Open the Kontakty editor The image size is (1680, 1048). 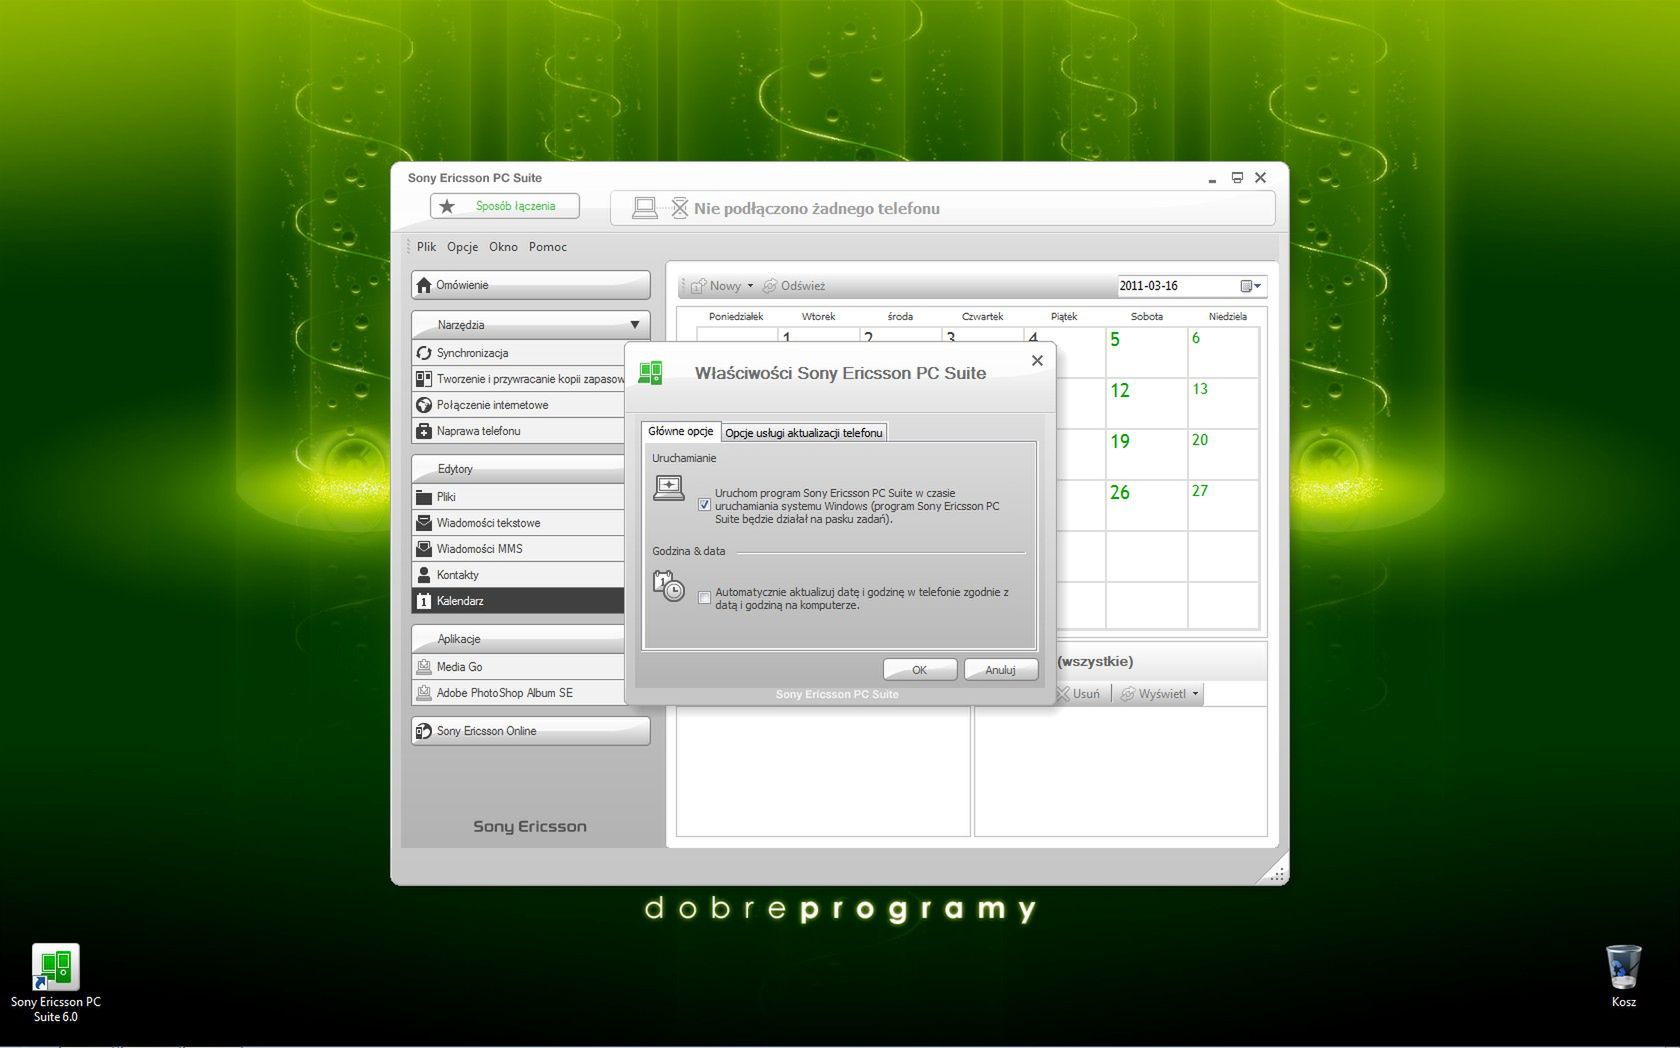click(x=518, y=575)
